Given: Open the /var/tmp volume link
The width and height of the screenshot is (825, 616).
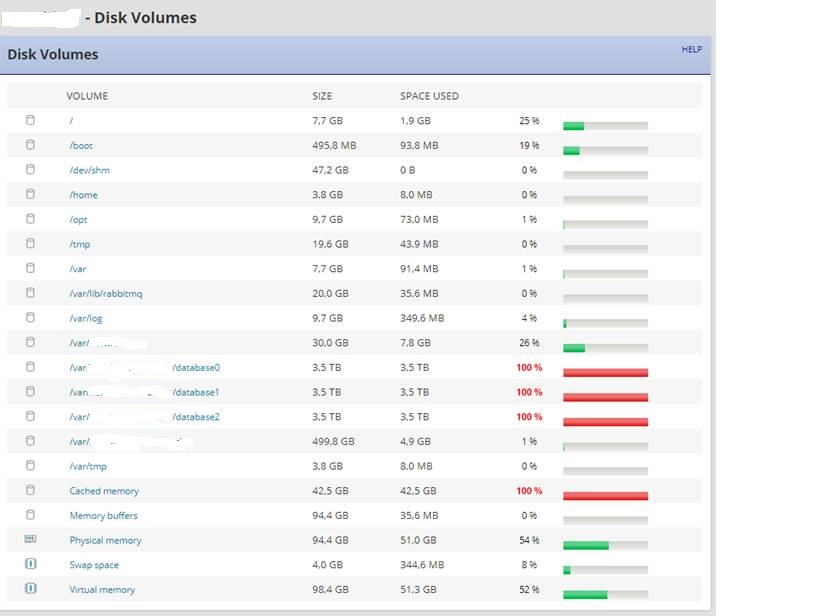Looking at the screenshot, I should click(88, 467).
